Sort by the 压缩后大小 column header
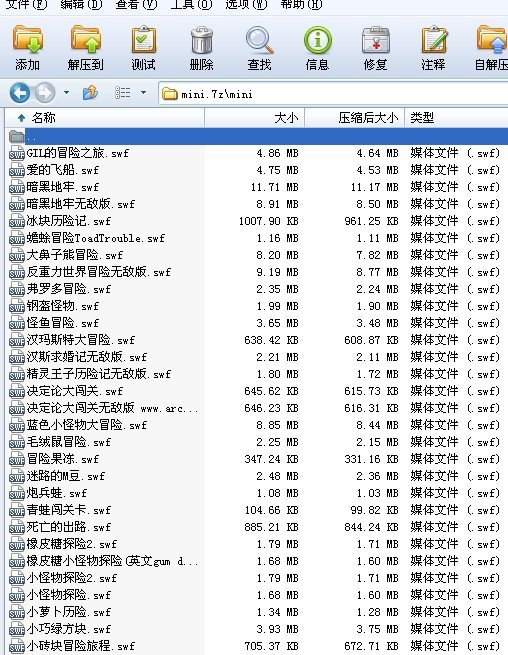The image size is (508, 655). point(355,118)
